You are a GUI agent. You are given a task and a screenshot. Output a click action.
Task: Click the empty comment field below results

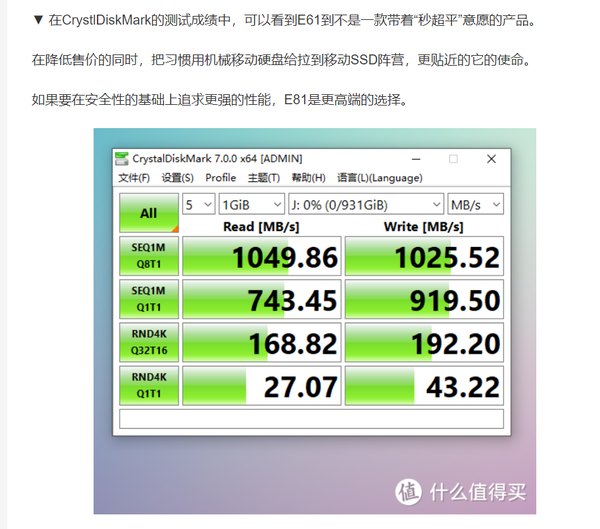(x=311, y=419)
